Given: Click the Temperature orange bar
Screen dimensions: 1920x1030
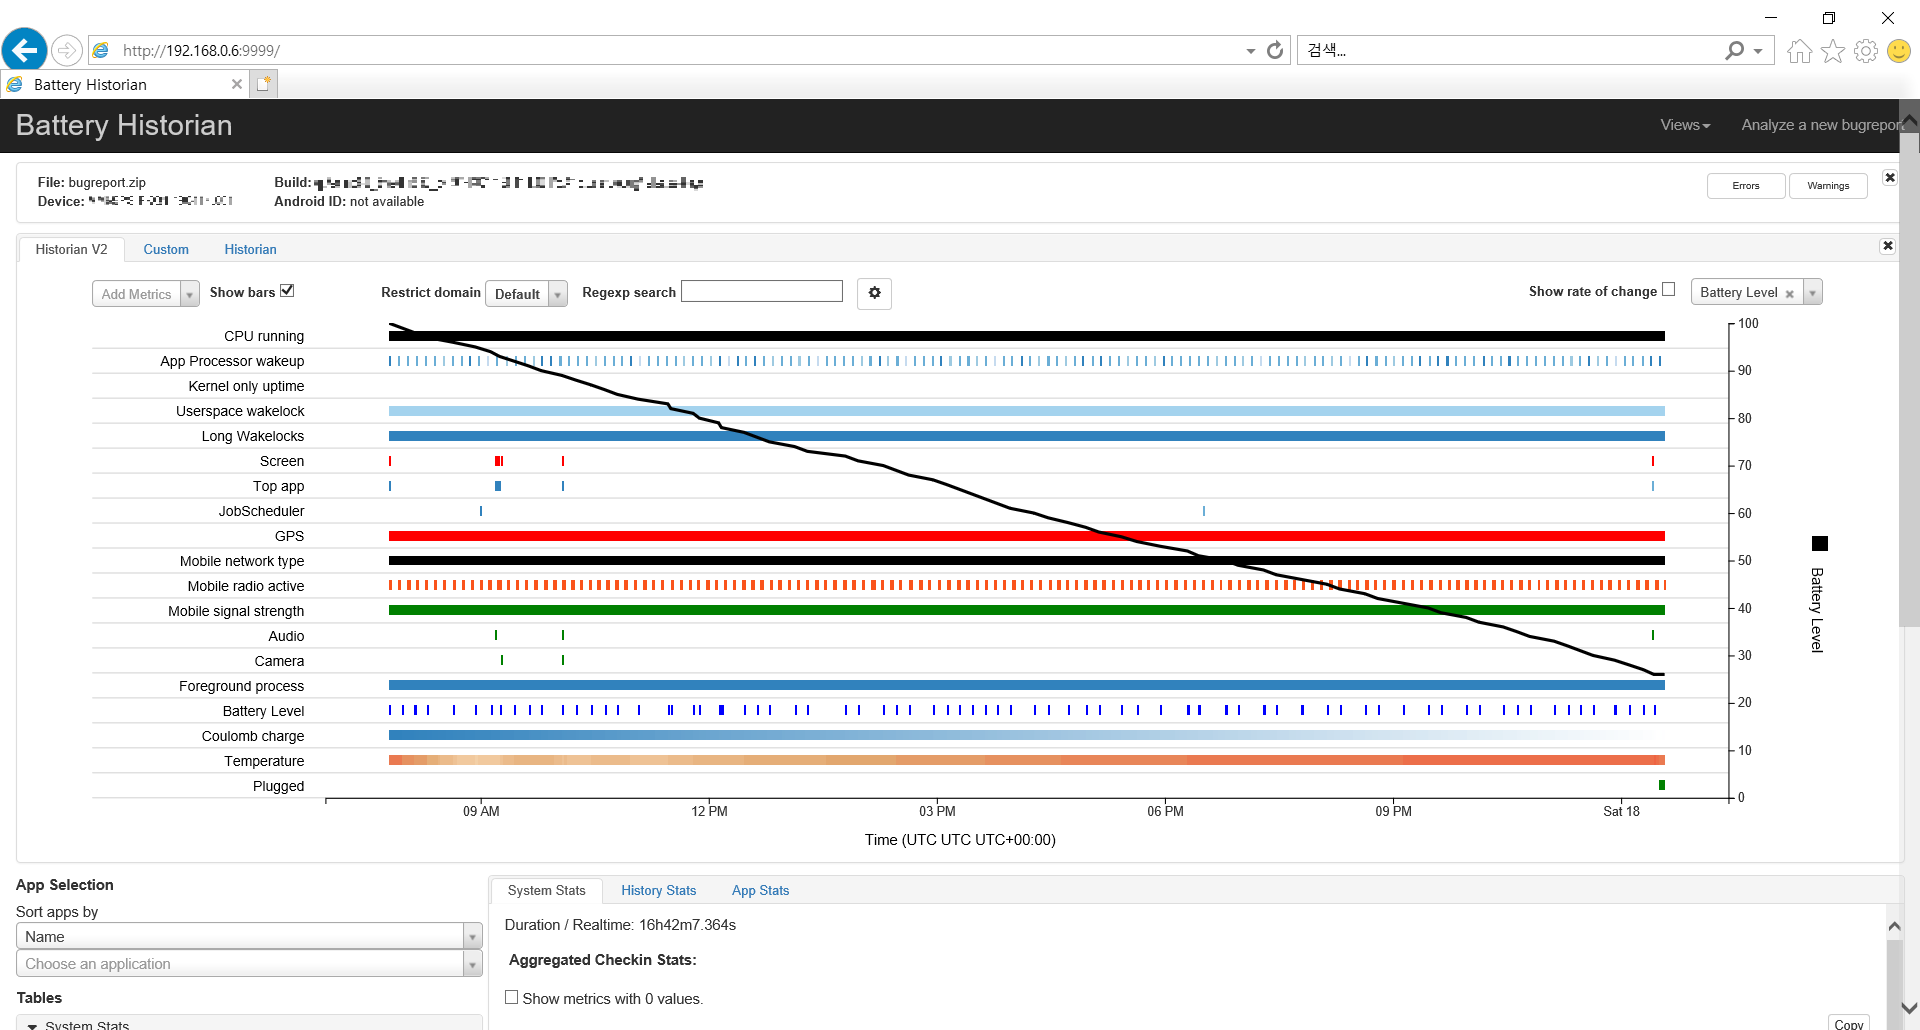Looking at the screenshot, I should click(x=1026, y=760).
